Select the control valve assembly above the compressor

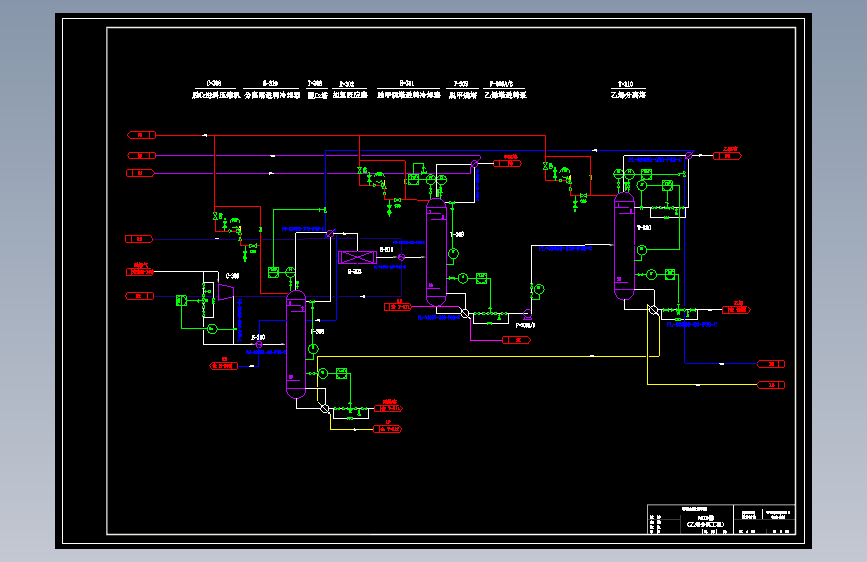(236, 235)
